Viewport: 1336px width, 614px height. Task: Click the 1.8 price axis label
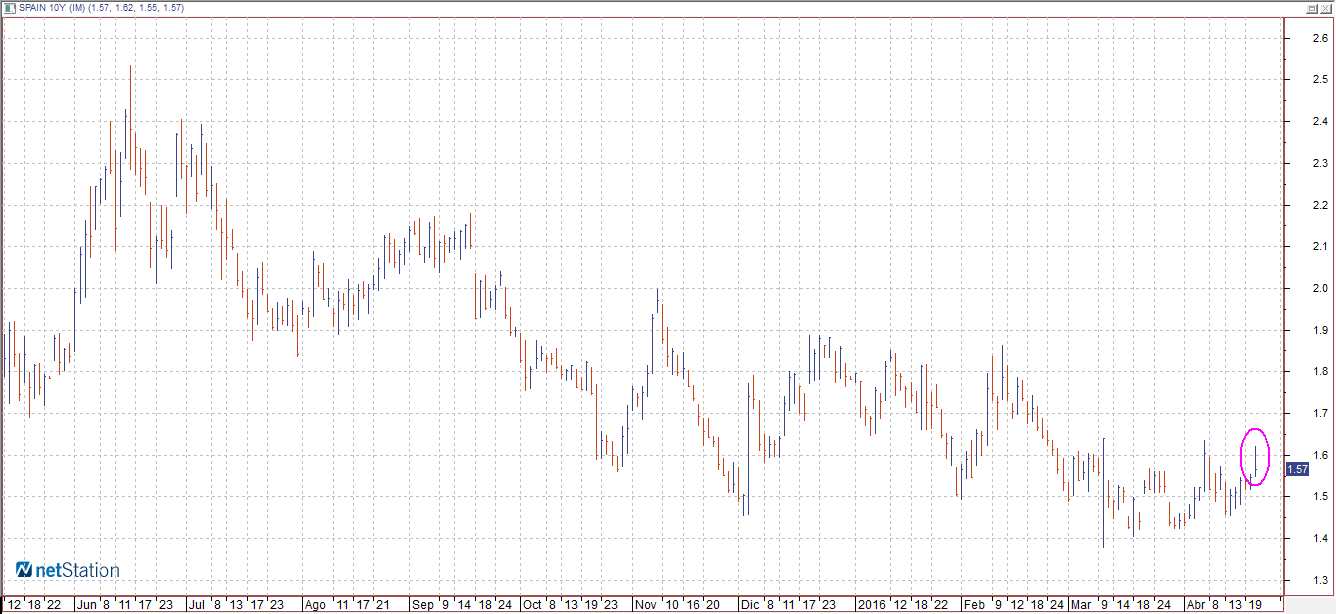click(x=1320, y=372)
